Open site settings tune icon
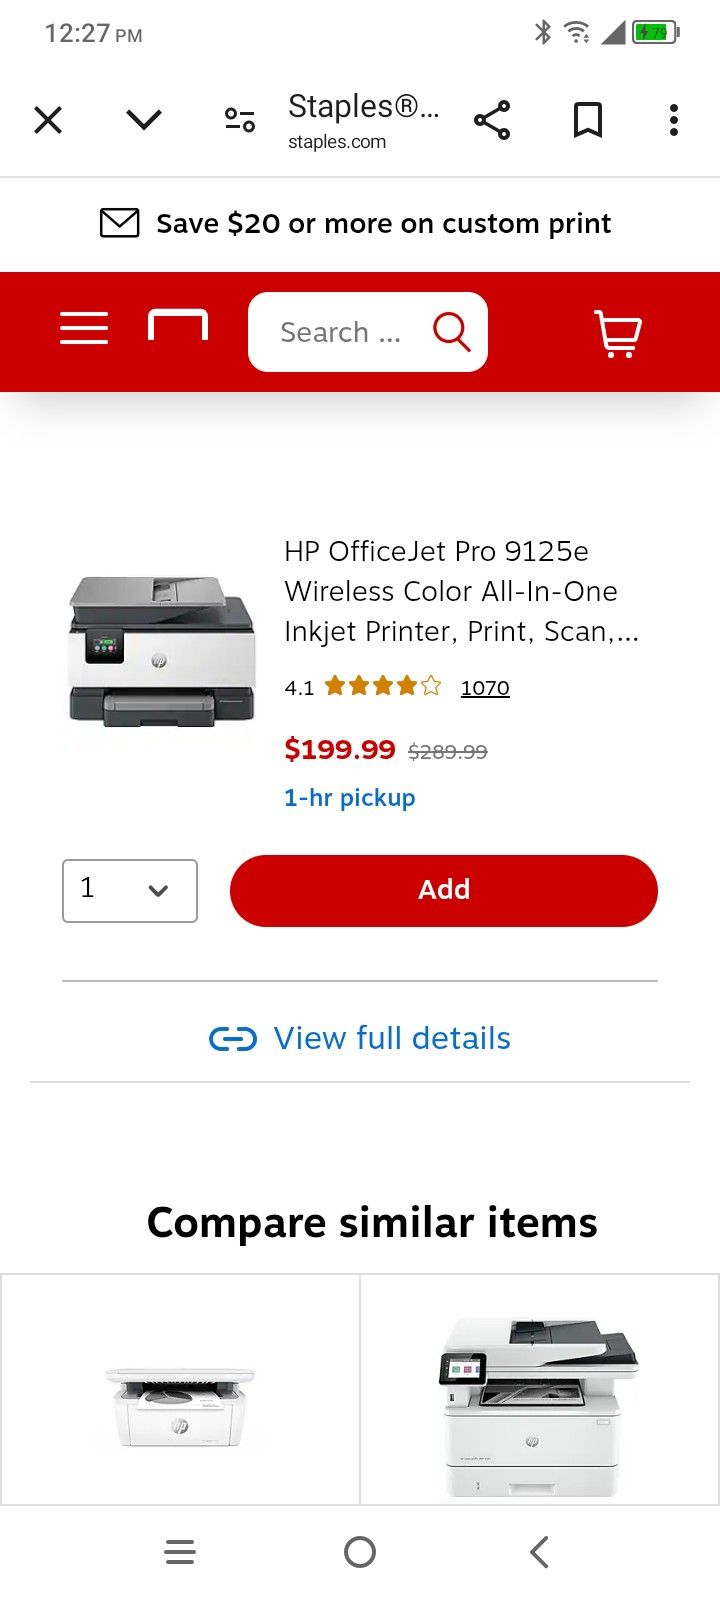This screenshot has height=1600, width=720. tap(240, 120)
